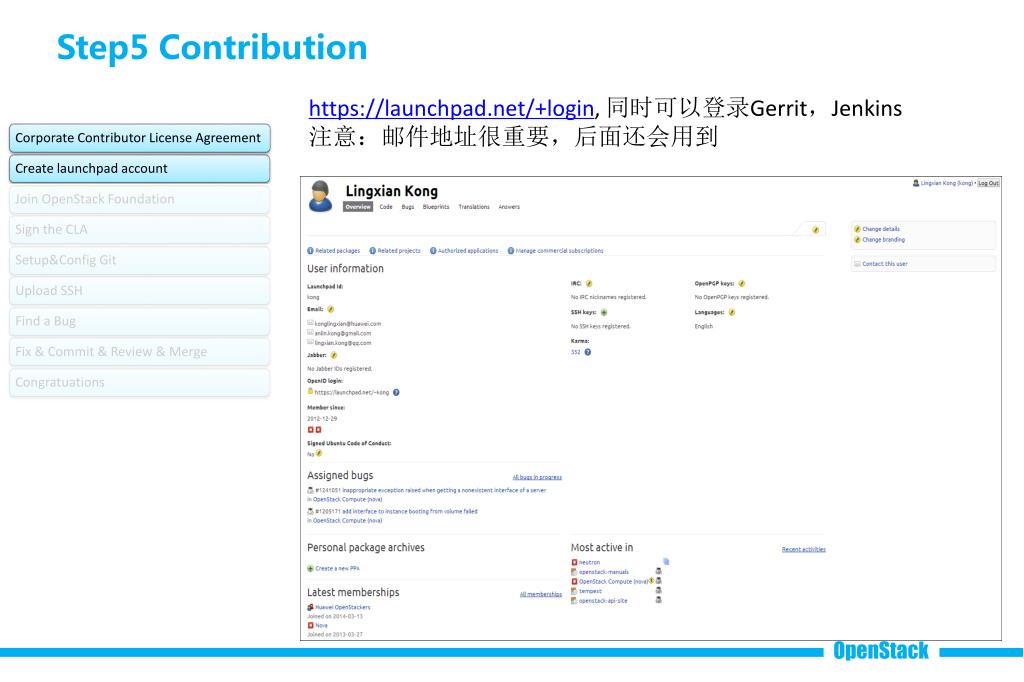1024x682 pixels.
Task: Open openstack-manuals project link
Action: point(603,572)
